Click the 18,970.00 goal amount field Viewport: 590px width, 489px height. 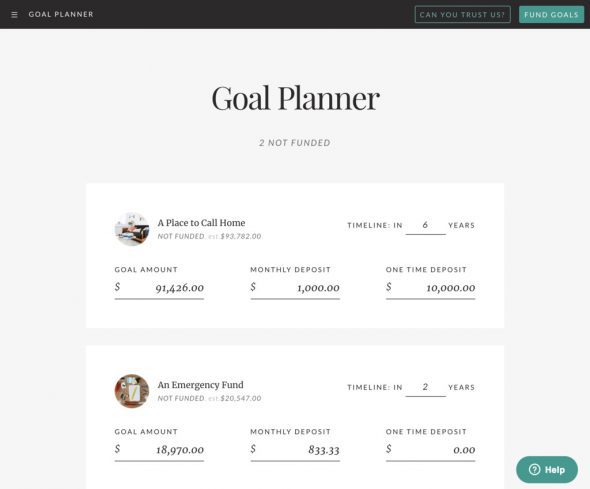pyautogui.click(x=159, y=450)
